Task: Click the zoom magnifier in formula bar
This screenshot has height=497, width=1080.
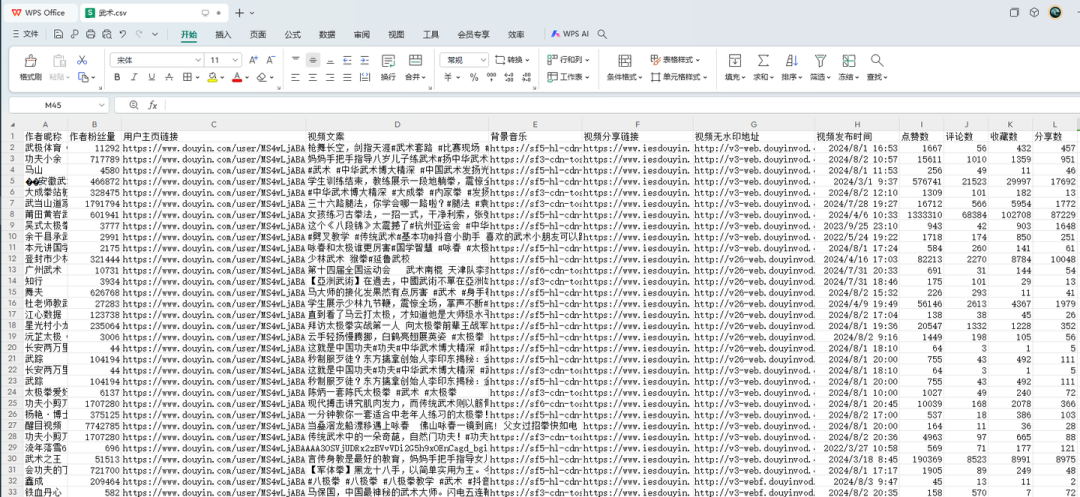Action: point(134,105)
